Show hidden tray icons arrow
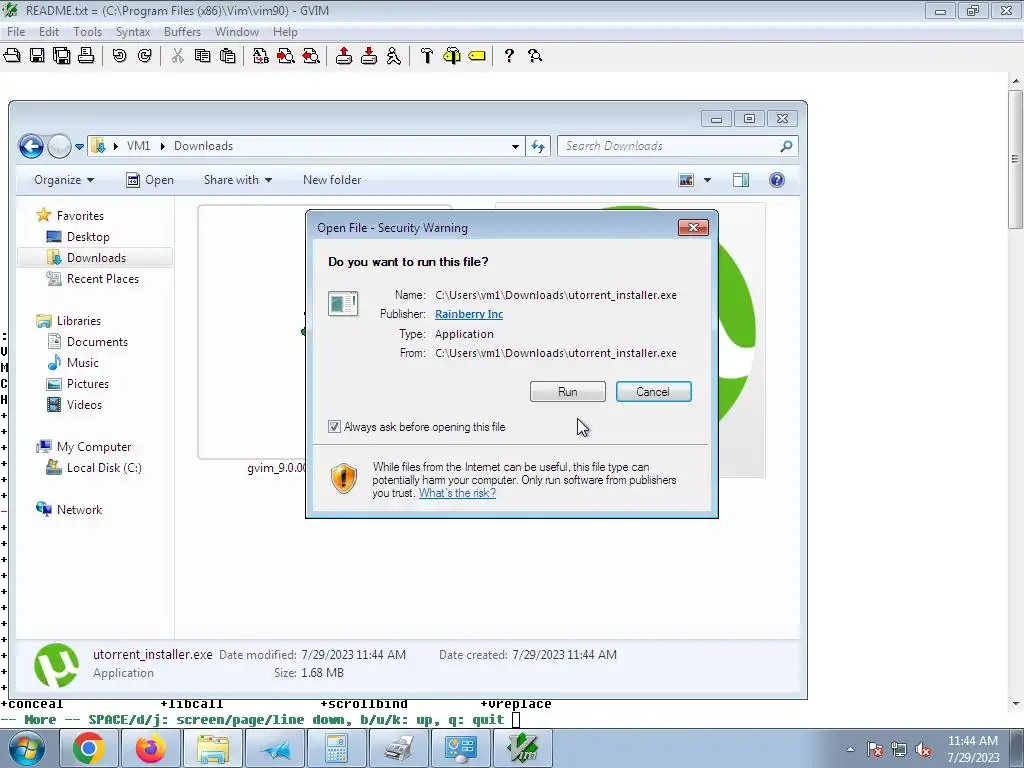Screen dimensions: 1024x768 tap(850, 749)
